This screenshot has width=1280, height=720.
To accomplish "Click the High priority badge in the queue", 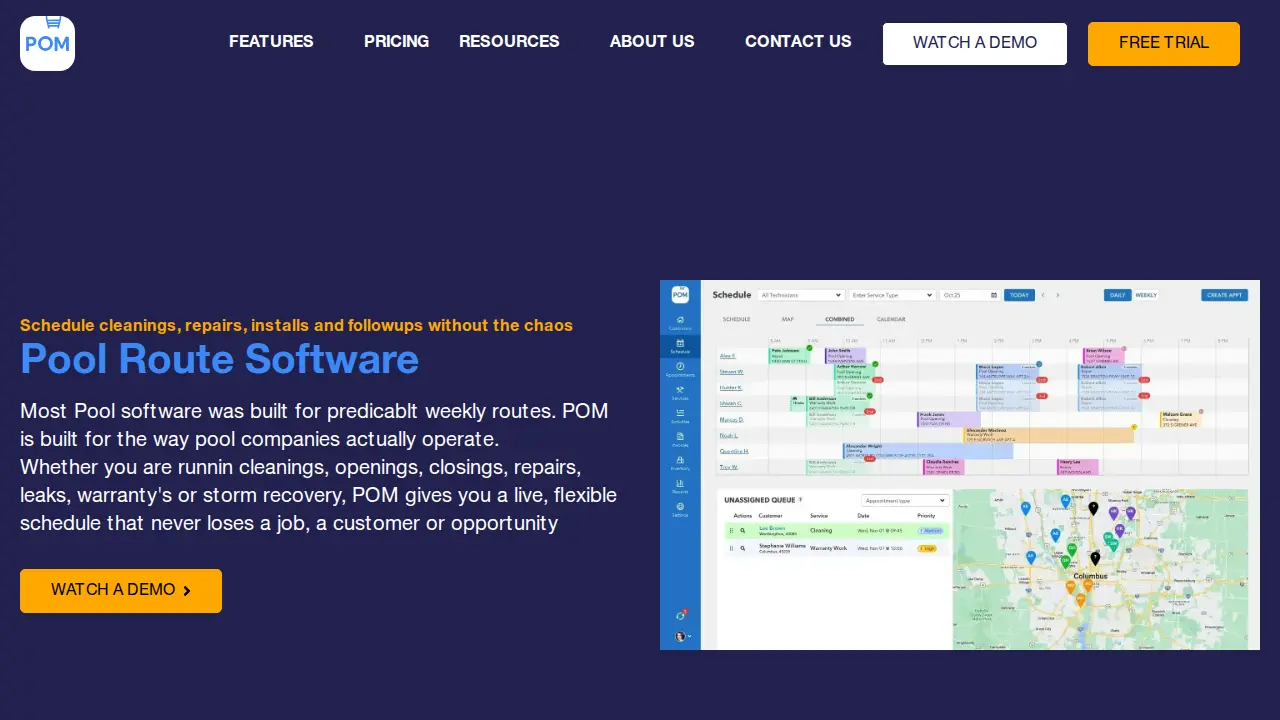I will 927,548.
